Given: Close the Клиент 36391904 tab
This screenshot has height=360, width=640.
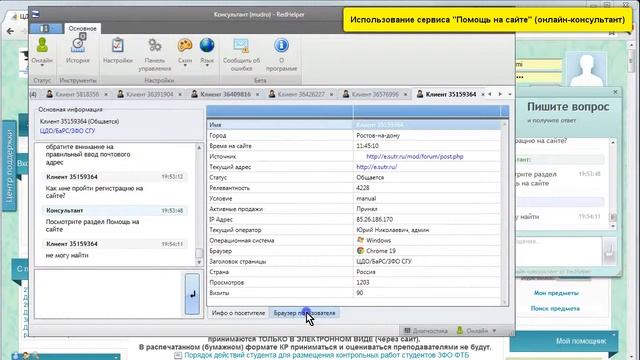Looking at the screenshot, I should click(x=180, y=95).
